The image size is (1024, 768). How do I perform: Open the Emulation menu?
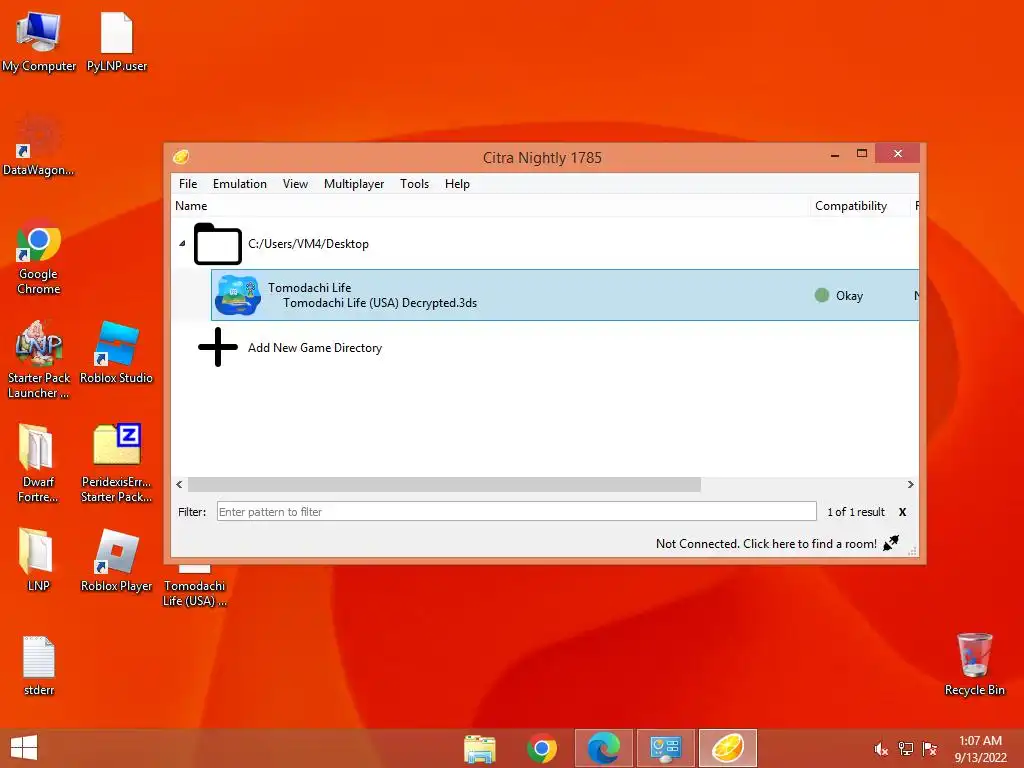(240, 184)
